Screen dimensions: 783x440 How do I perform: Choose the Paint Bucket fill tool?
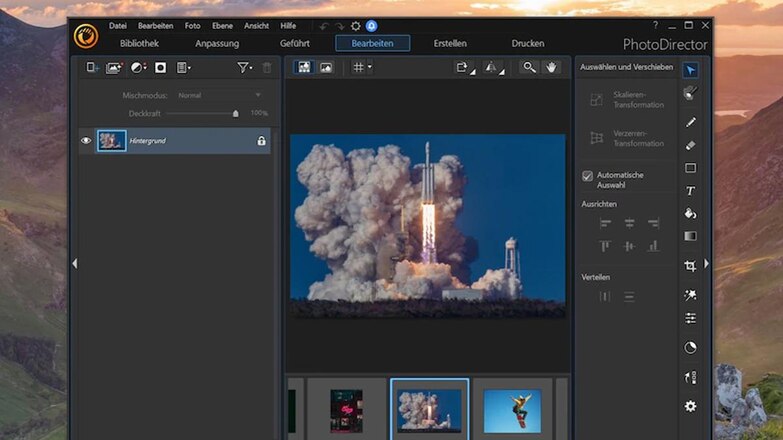(690, 213)
